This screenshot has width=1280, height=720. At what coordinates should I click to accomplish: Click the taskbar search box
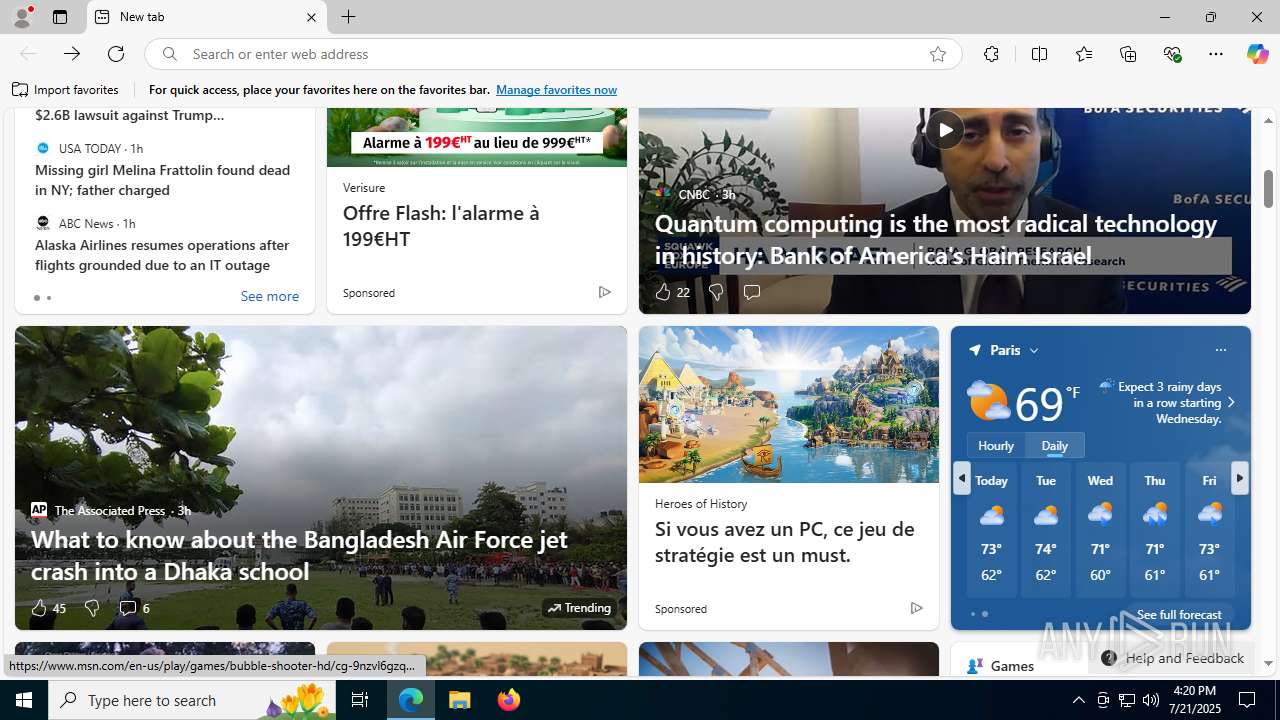click(193, 700)
